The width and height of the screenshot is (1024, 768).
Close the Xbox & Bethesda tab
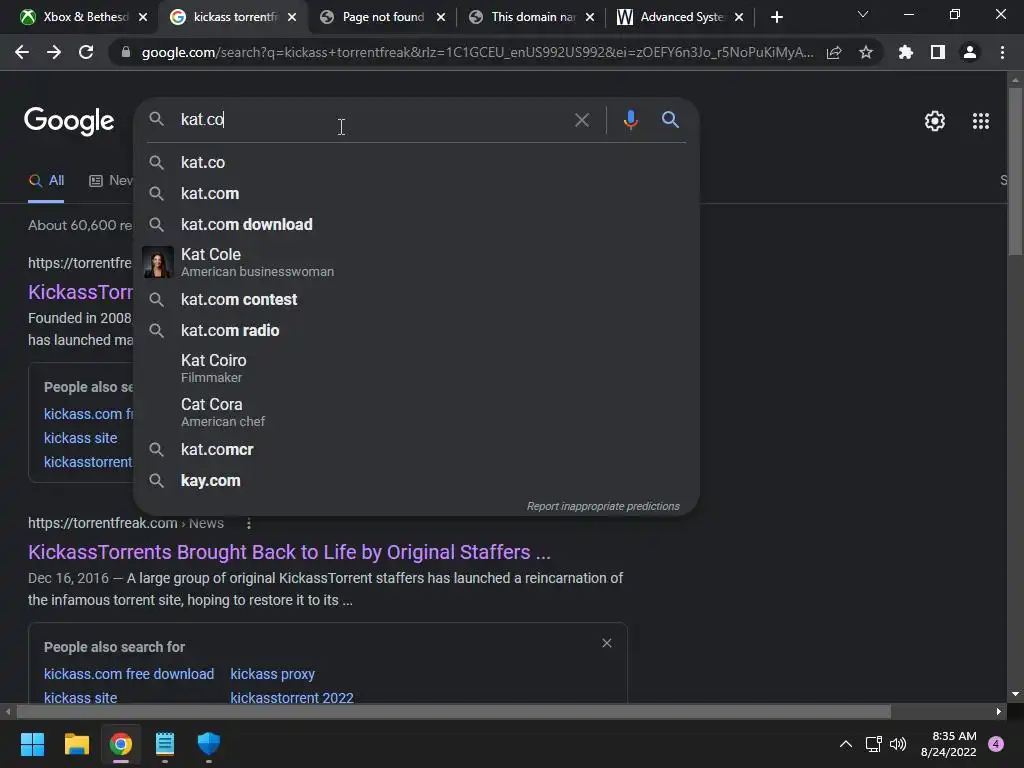point(143,17)
